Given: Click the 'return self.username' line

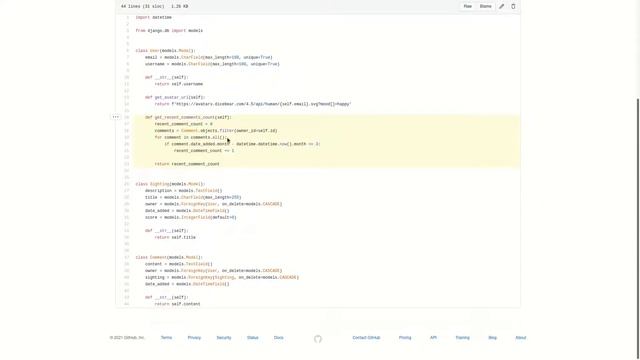Looking at the screenshot, I should click(x=179, y=84).
